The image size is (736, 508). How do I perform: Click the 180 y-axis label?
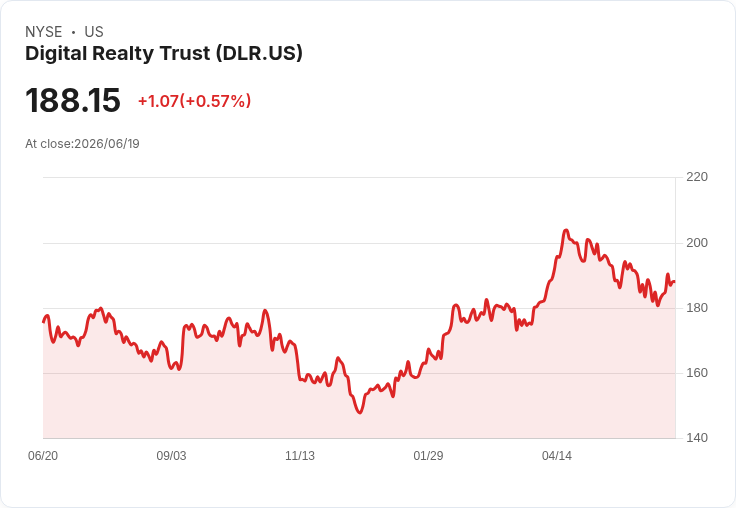[697, 308]
